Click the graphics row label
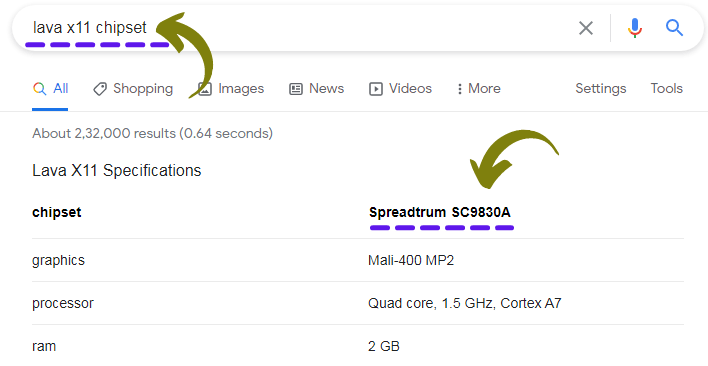This screenshot has width=708, height=366. pos(58,261)
